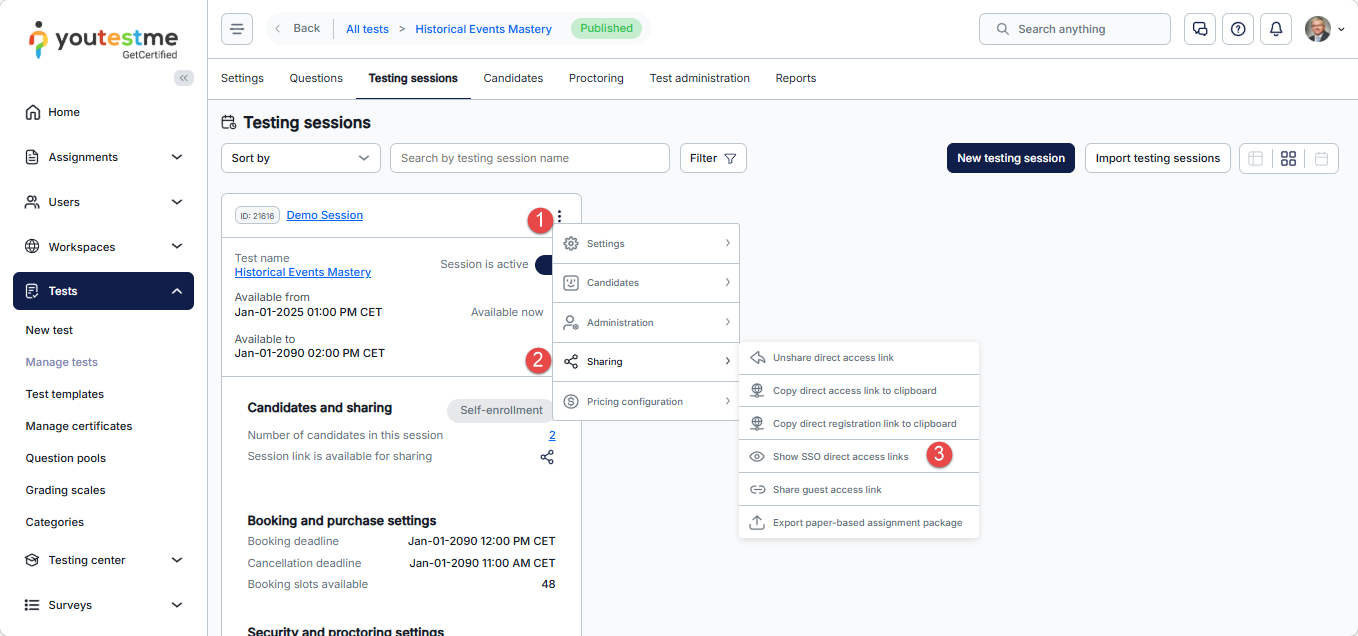Open the Historical Events Mastery test link
The height and width of the screenshot is (636, 1358).
[302, 272]
